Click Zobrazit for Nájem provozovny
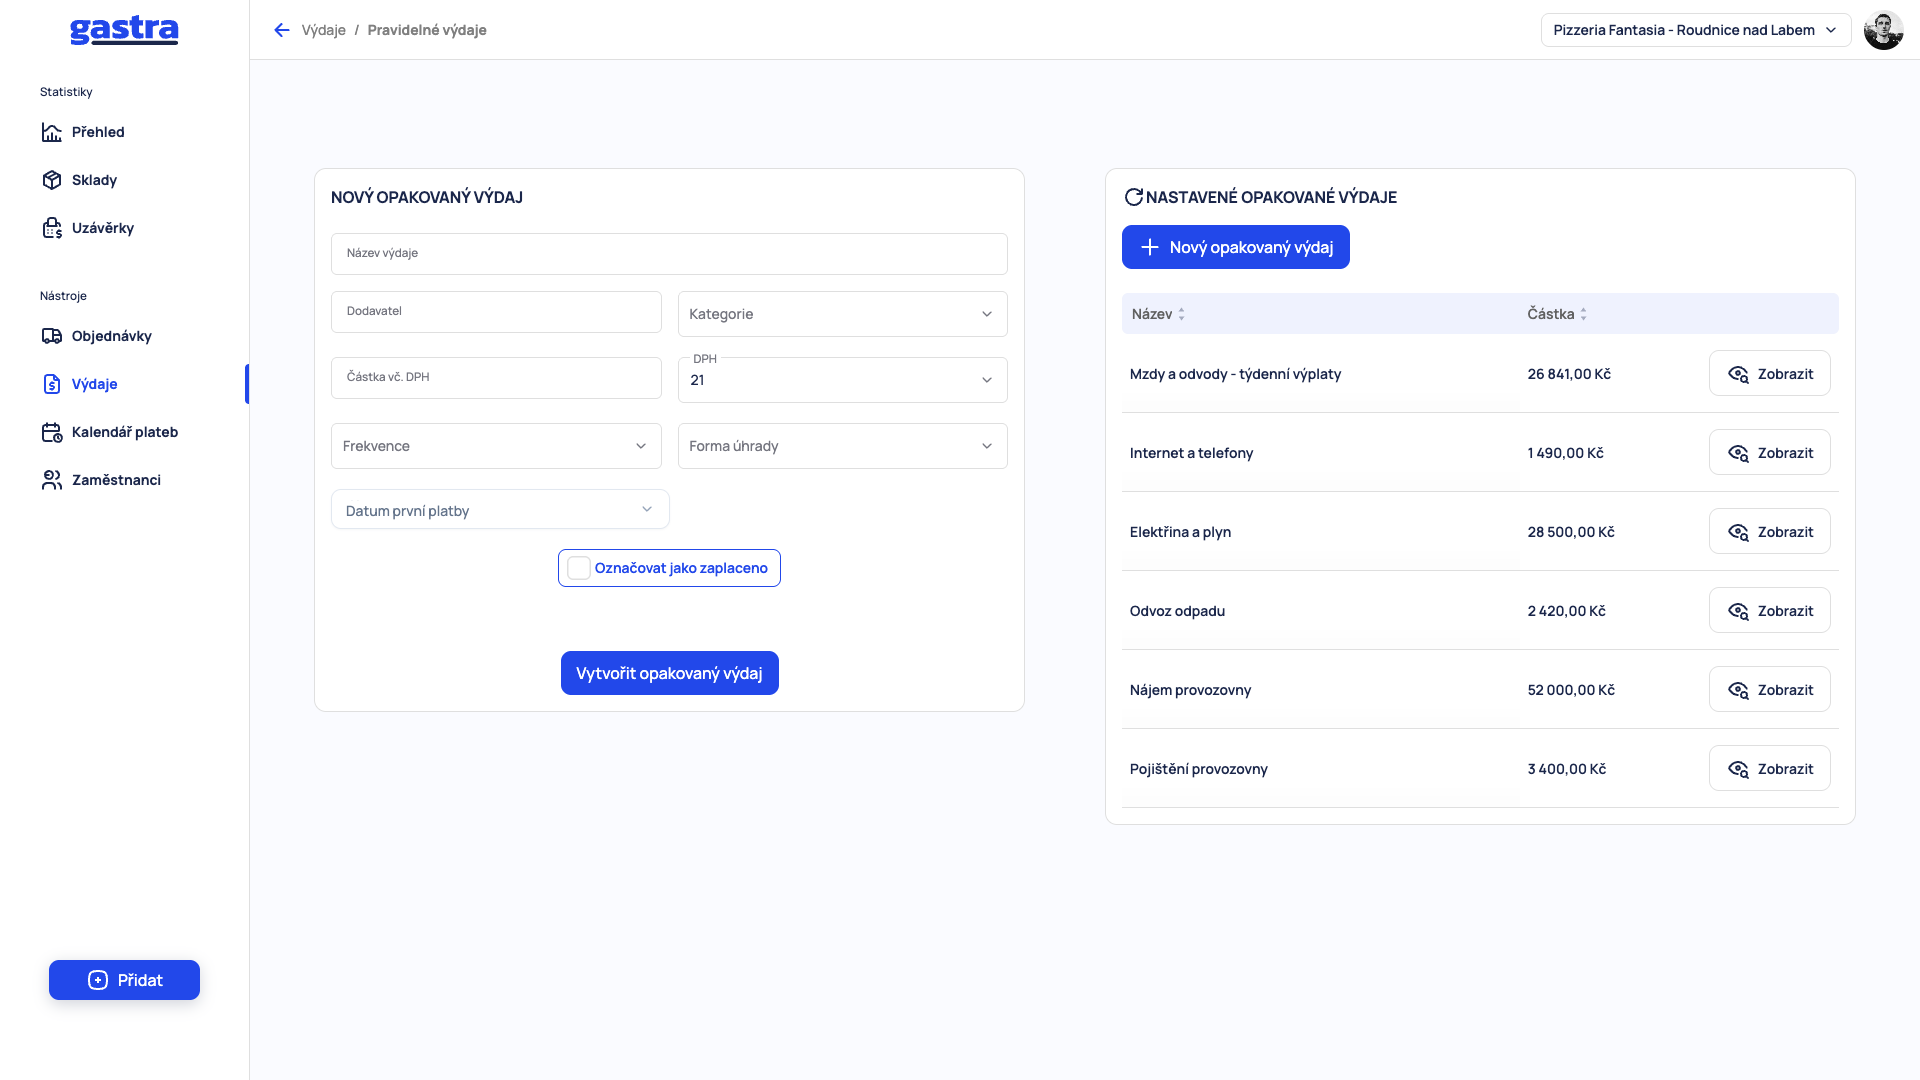This screenshot has width=1920, height=1080. (1769, 689)
